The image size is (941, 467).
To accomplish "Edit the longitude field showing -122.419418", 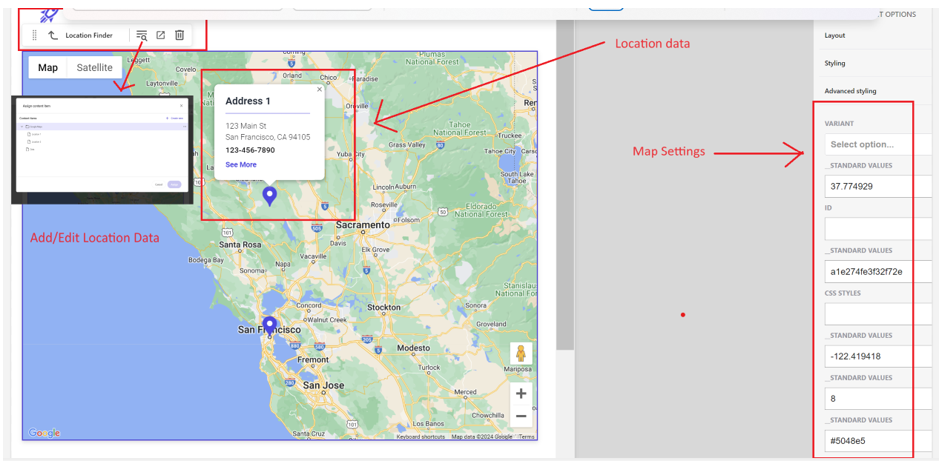I will (879, 357).
